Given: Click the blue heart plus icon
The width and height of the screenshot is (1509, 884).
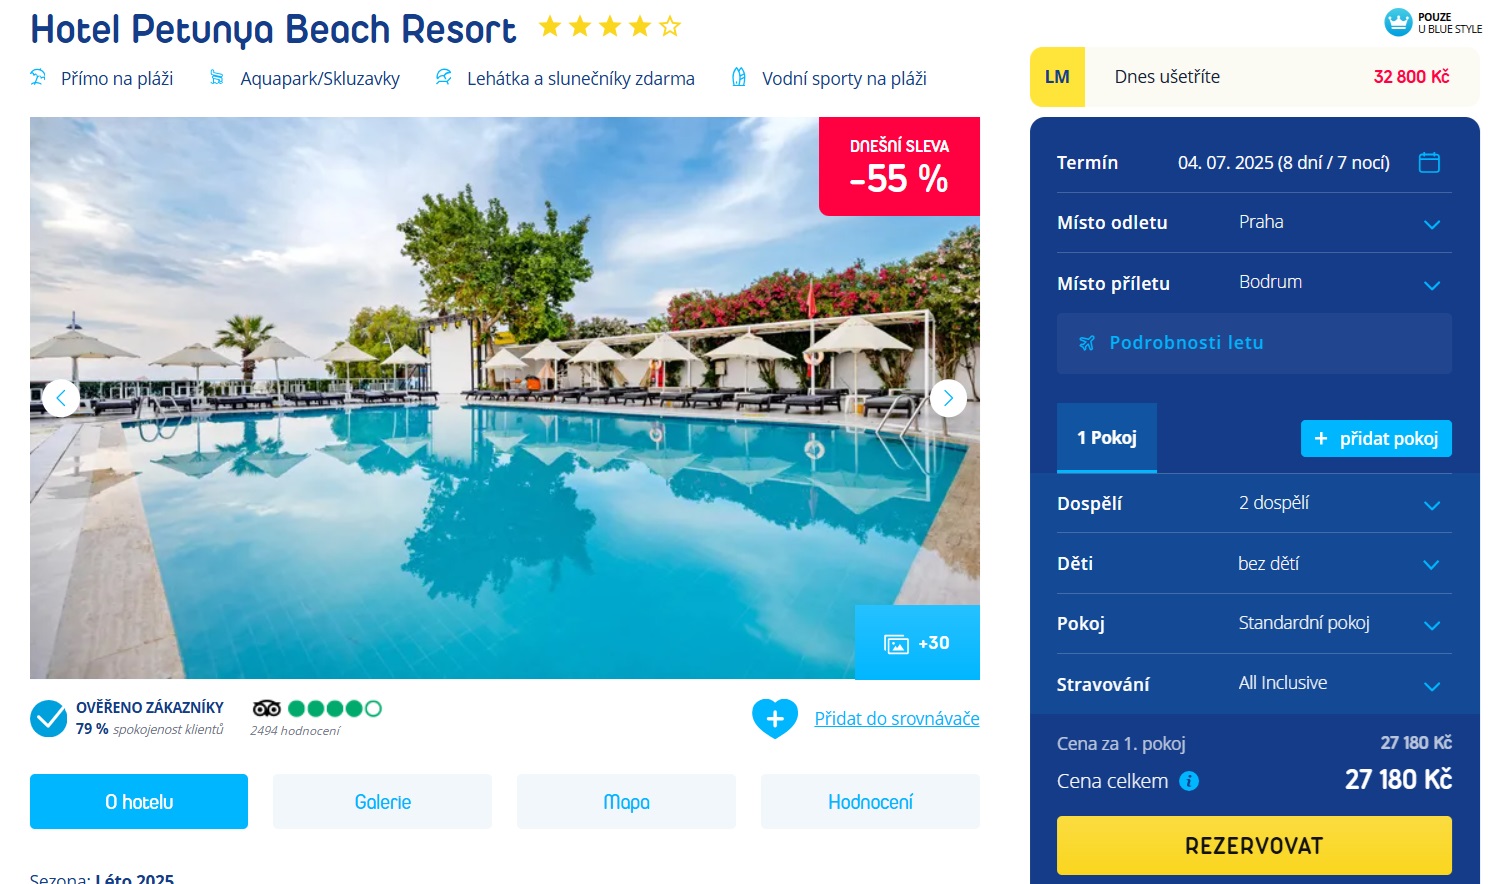Looking at the screenshot, I should [x=775, y=718].
